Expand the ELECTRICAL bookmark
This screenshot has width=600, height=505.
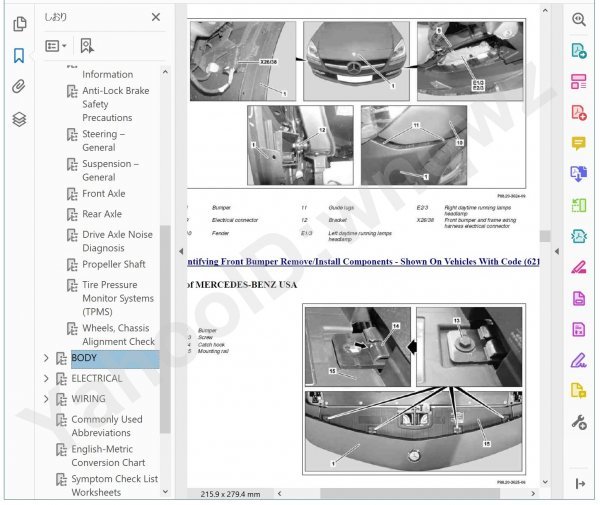(x=46, y=378)
